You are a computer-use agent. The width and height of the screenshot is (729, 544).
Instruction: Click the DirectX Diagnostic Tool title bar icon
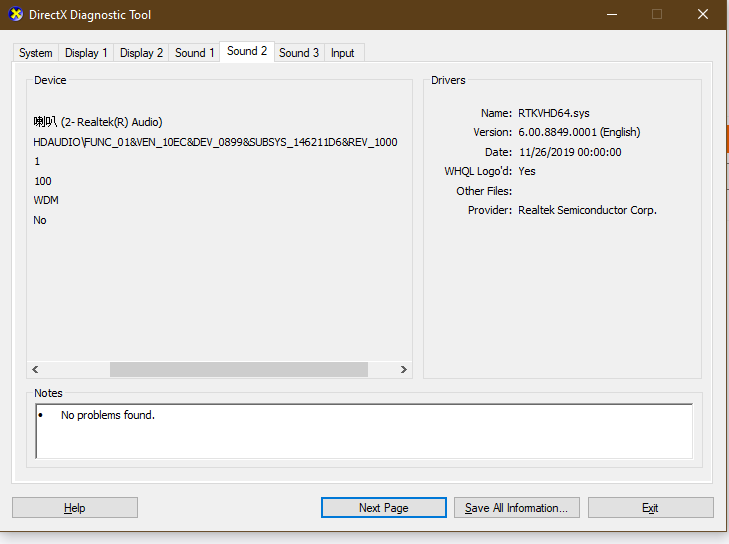point(16,14)
